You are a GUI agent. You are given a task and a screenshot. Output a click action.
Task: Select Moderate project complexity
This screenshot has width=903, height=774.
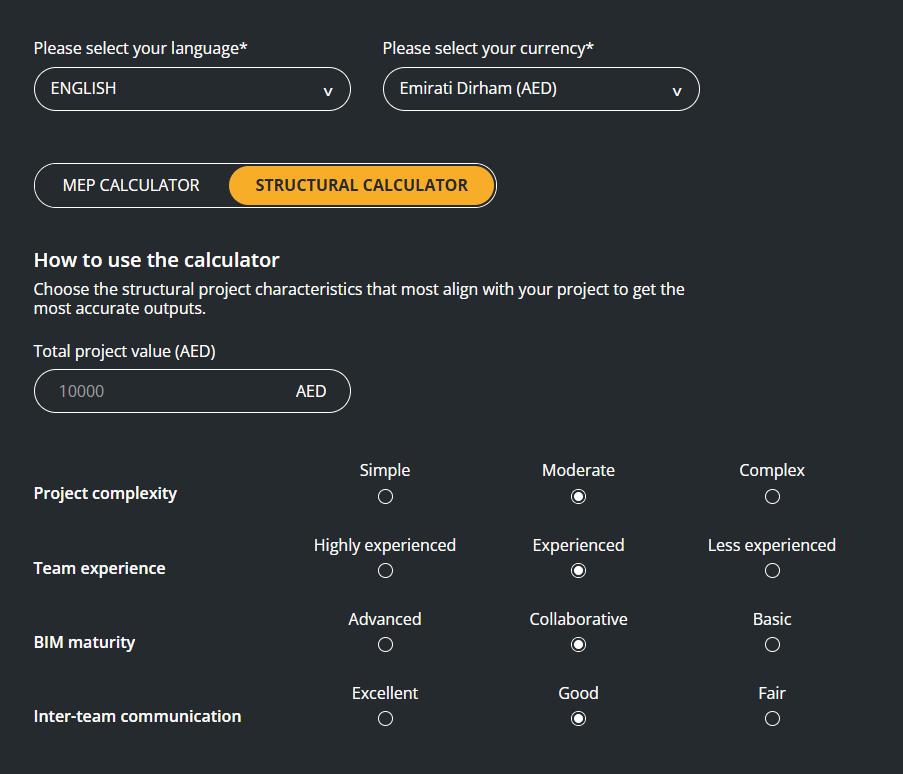(578, 497)
